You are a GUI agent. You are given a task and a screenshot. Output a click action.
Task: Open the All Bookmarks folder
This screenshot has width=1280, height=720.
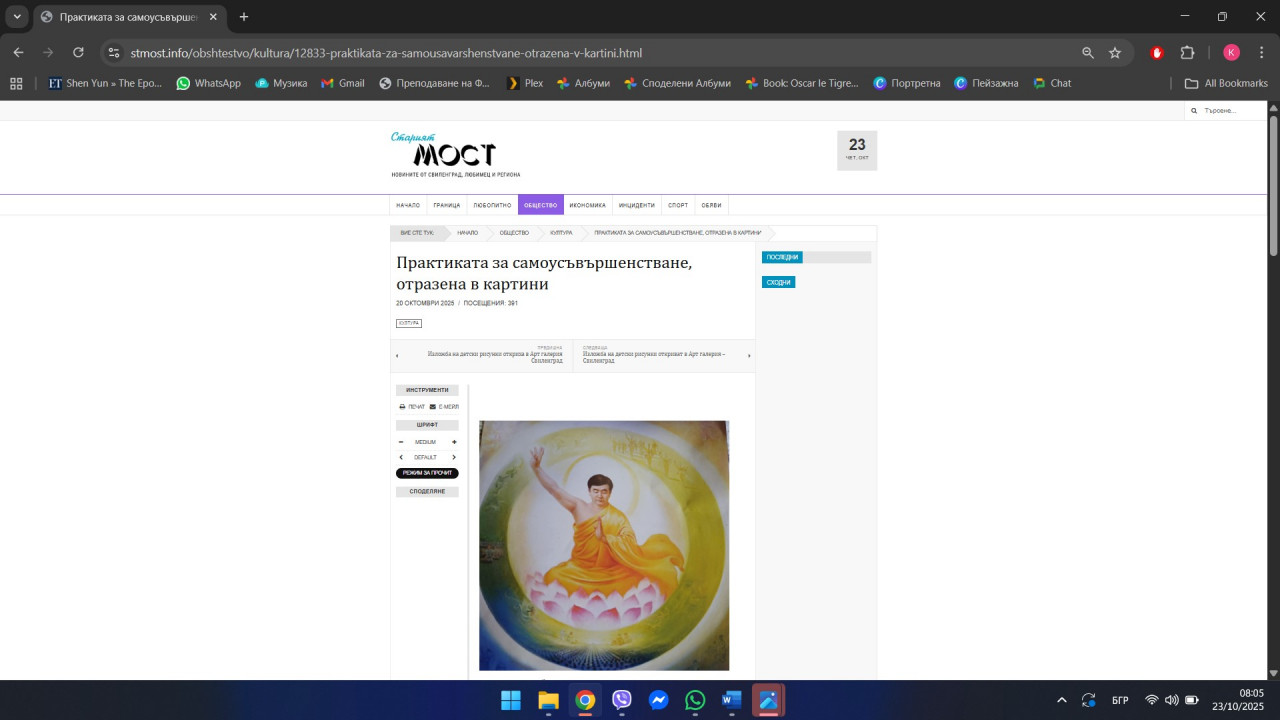click(x=1226, y=83)
